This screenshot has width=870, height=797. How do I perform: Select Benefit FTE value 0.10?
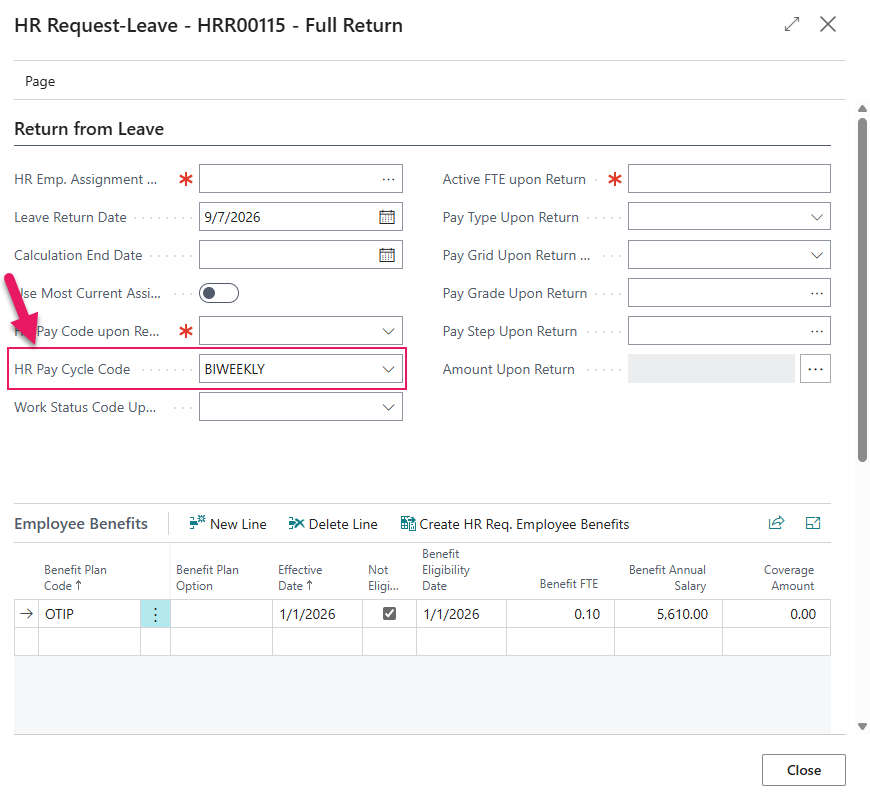click(560, 614)
